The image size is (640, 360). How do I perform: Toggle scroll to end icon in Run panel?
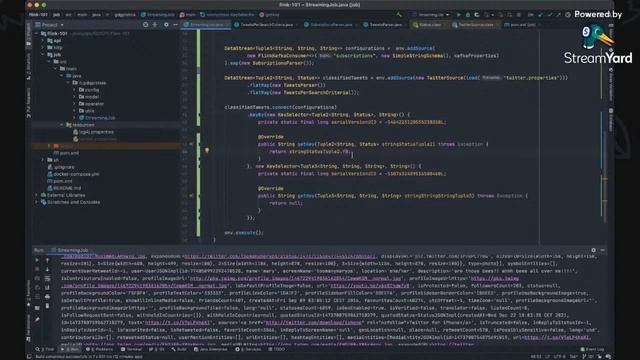(47, 287)
